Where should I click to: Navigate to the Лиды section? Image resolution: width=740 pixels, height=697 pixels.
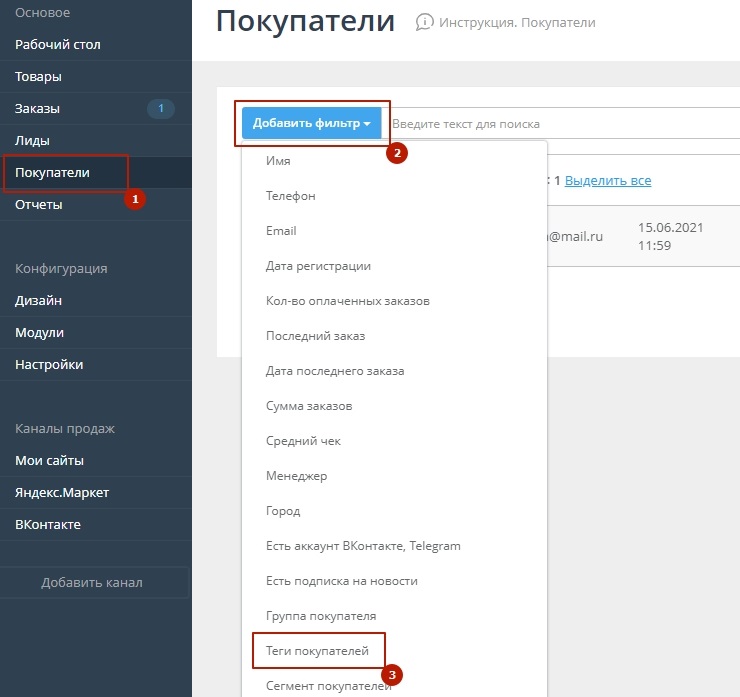[x=32, y=140]
